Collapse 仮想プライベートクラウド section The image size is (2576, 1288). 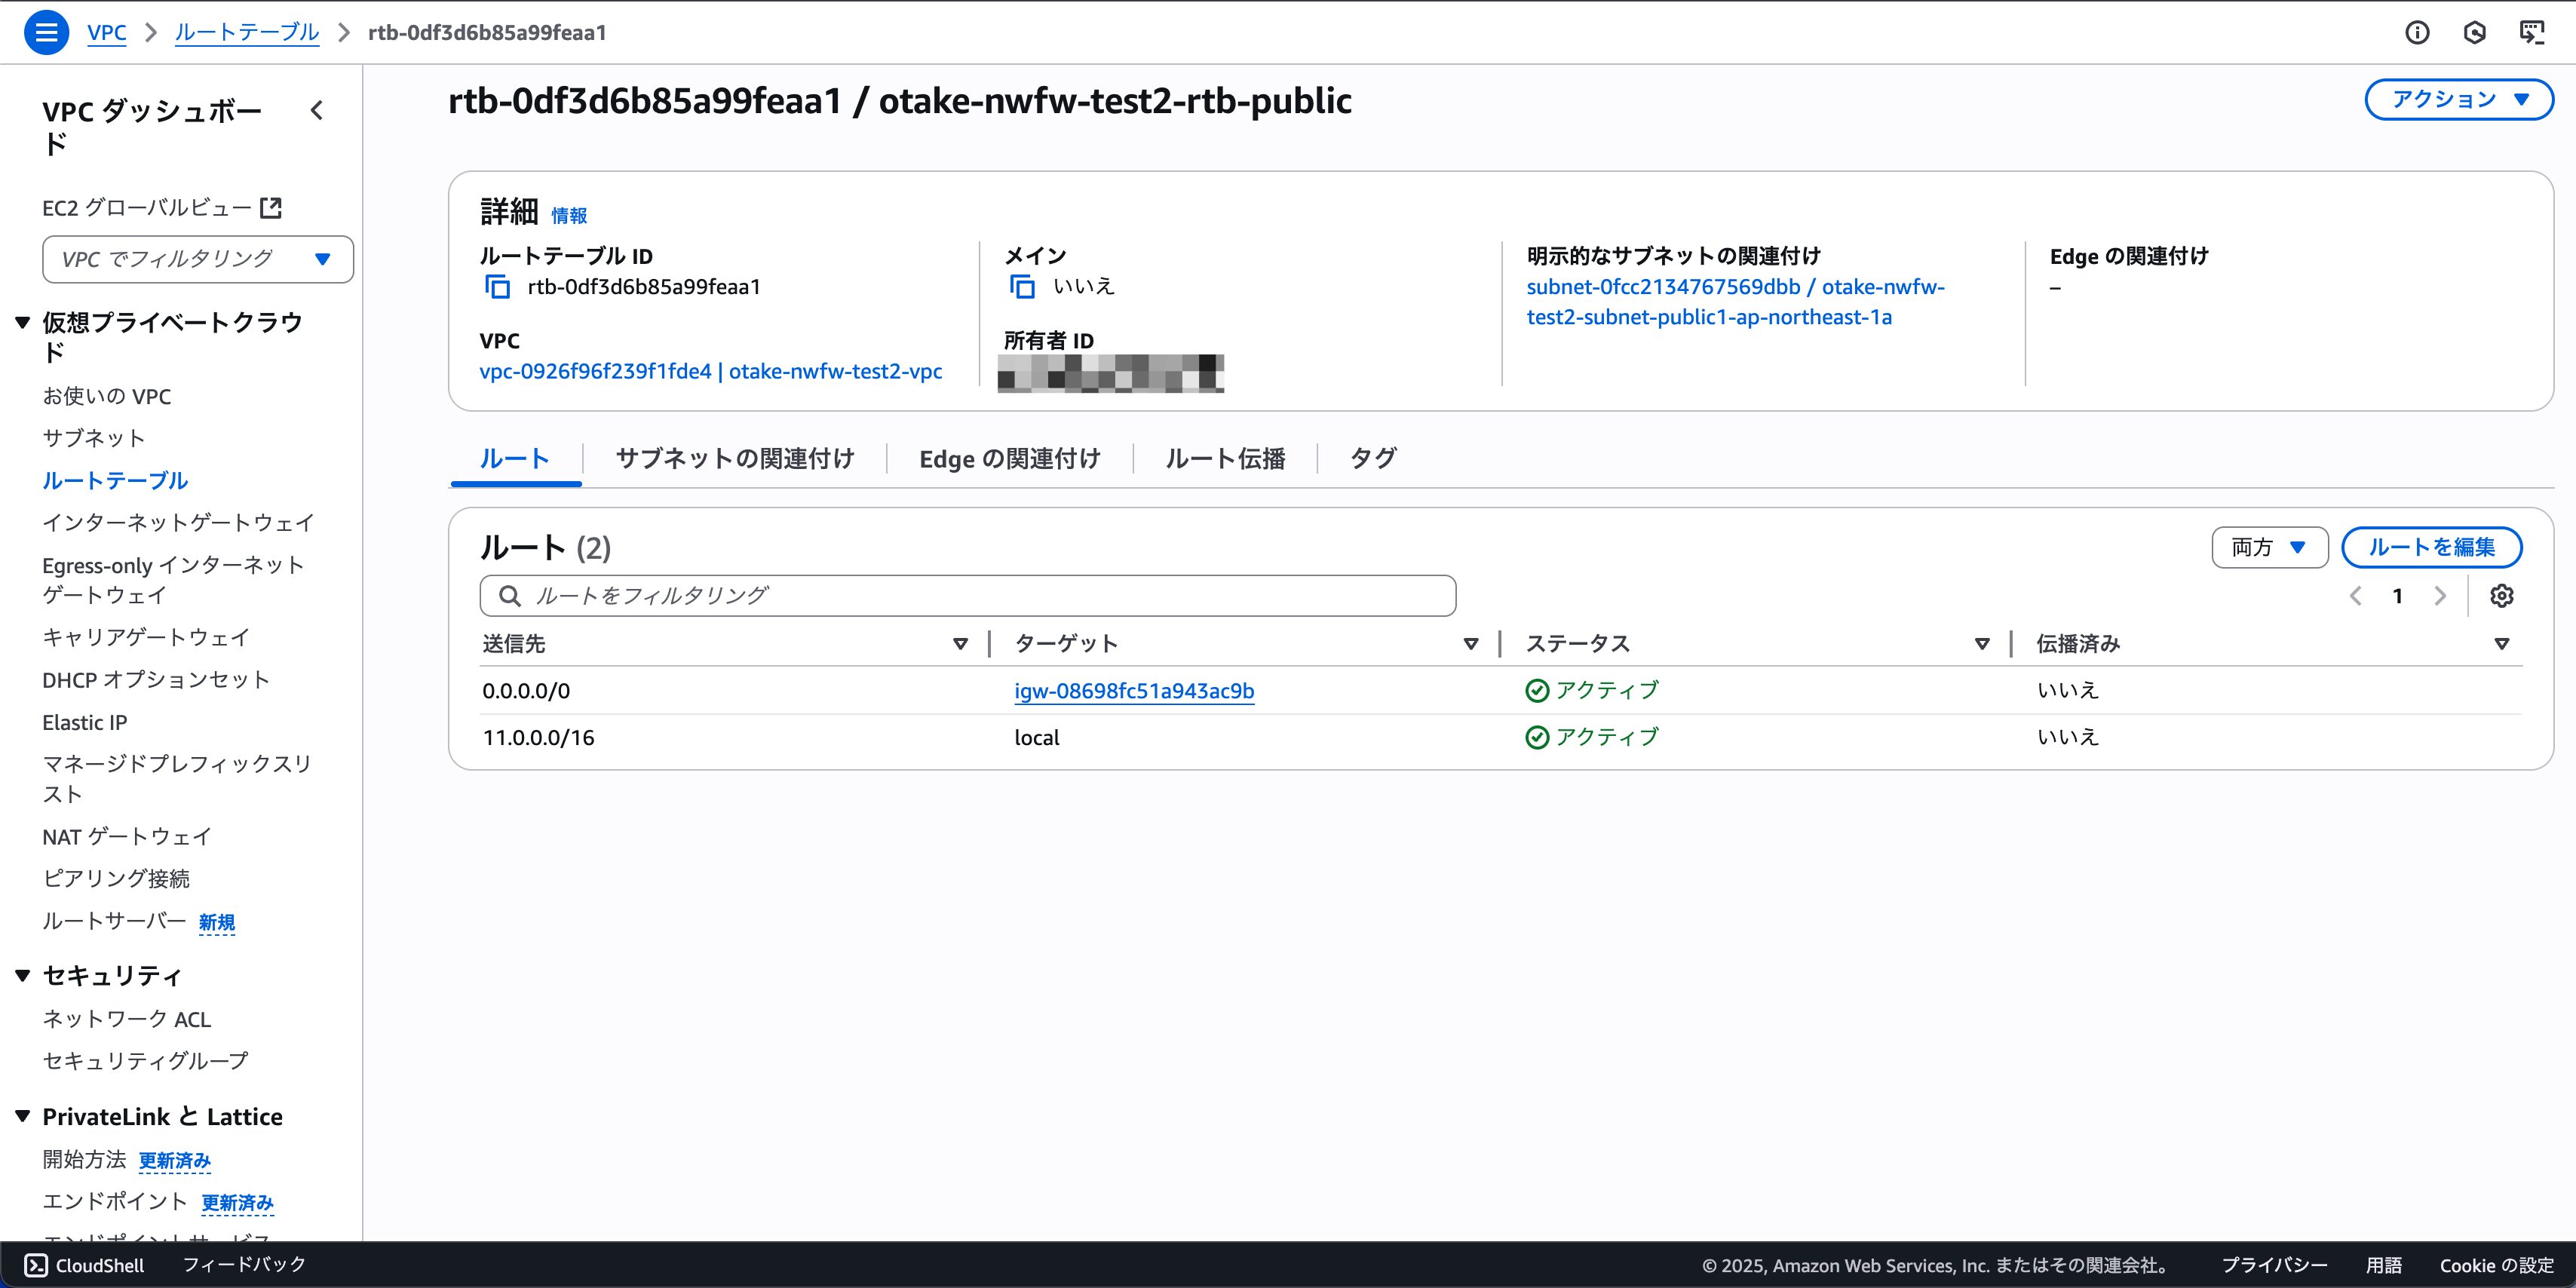(x=23, y=322)
